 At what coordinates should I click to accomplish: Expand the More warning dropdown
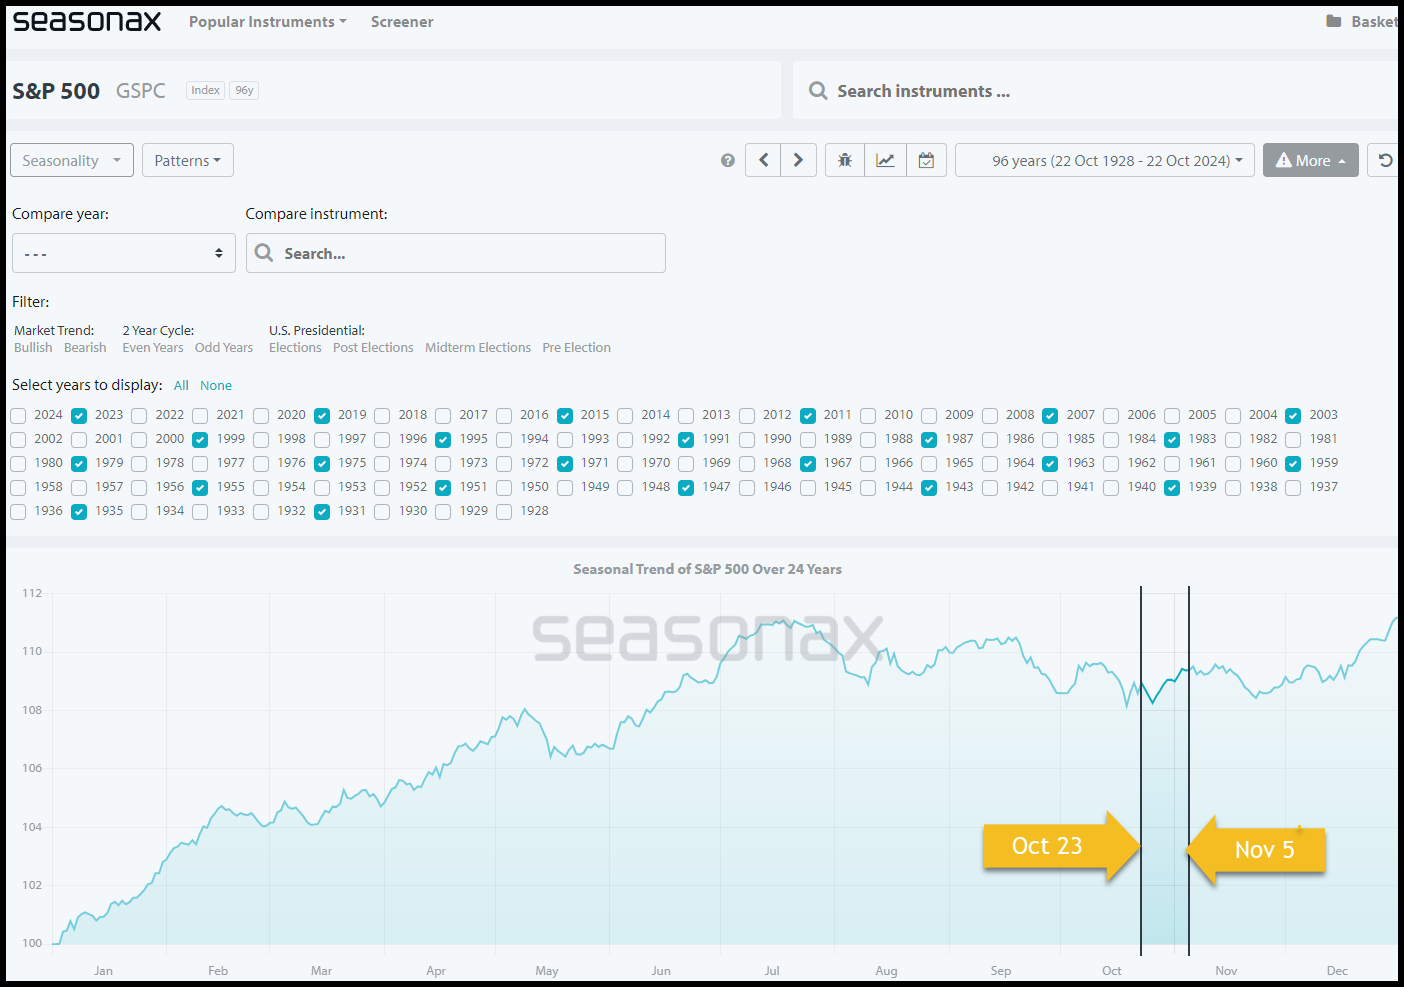1310,160
